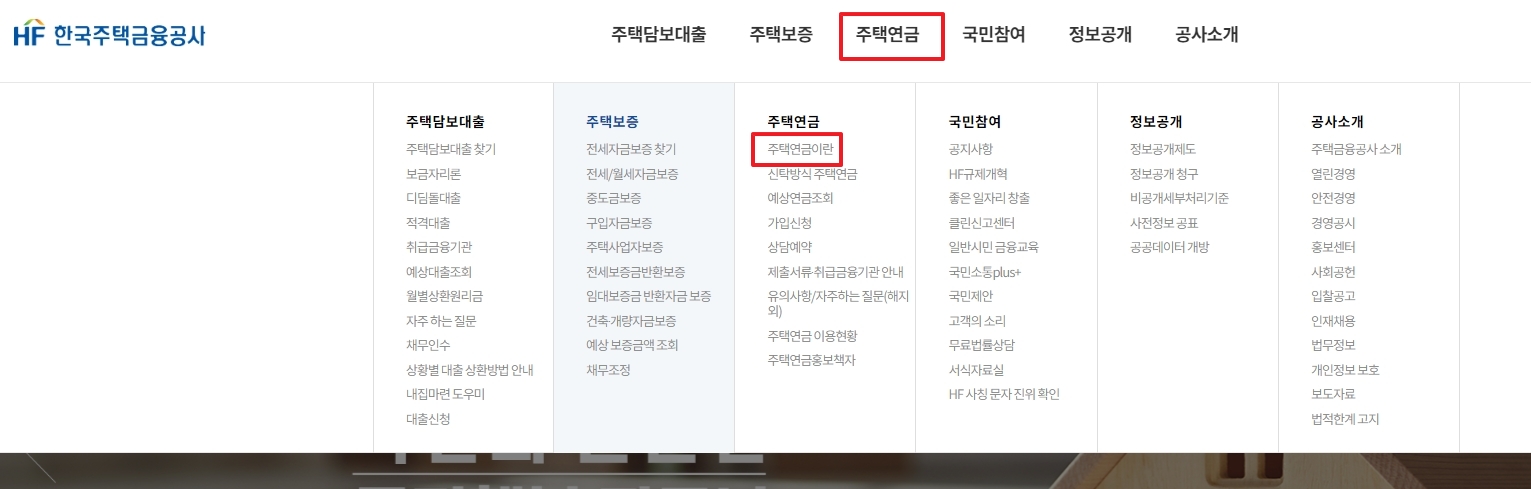Open 주택금융공사 소개 link
Image resolution: width=1531 pixels, height=489 pixels.
[x=1356, y=149]
